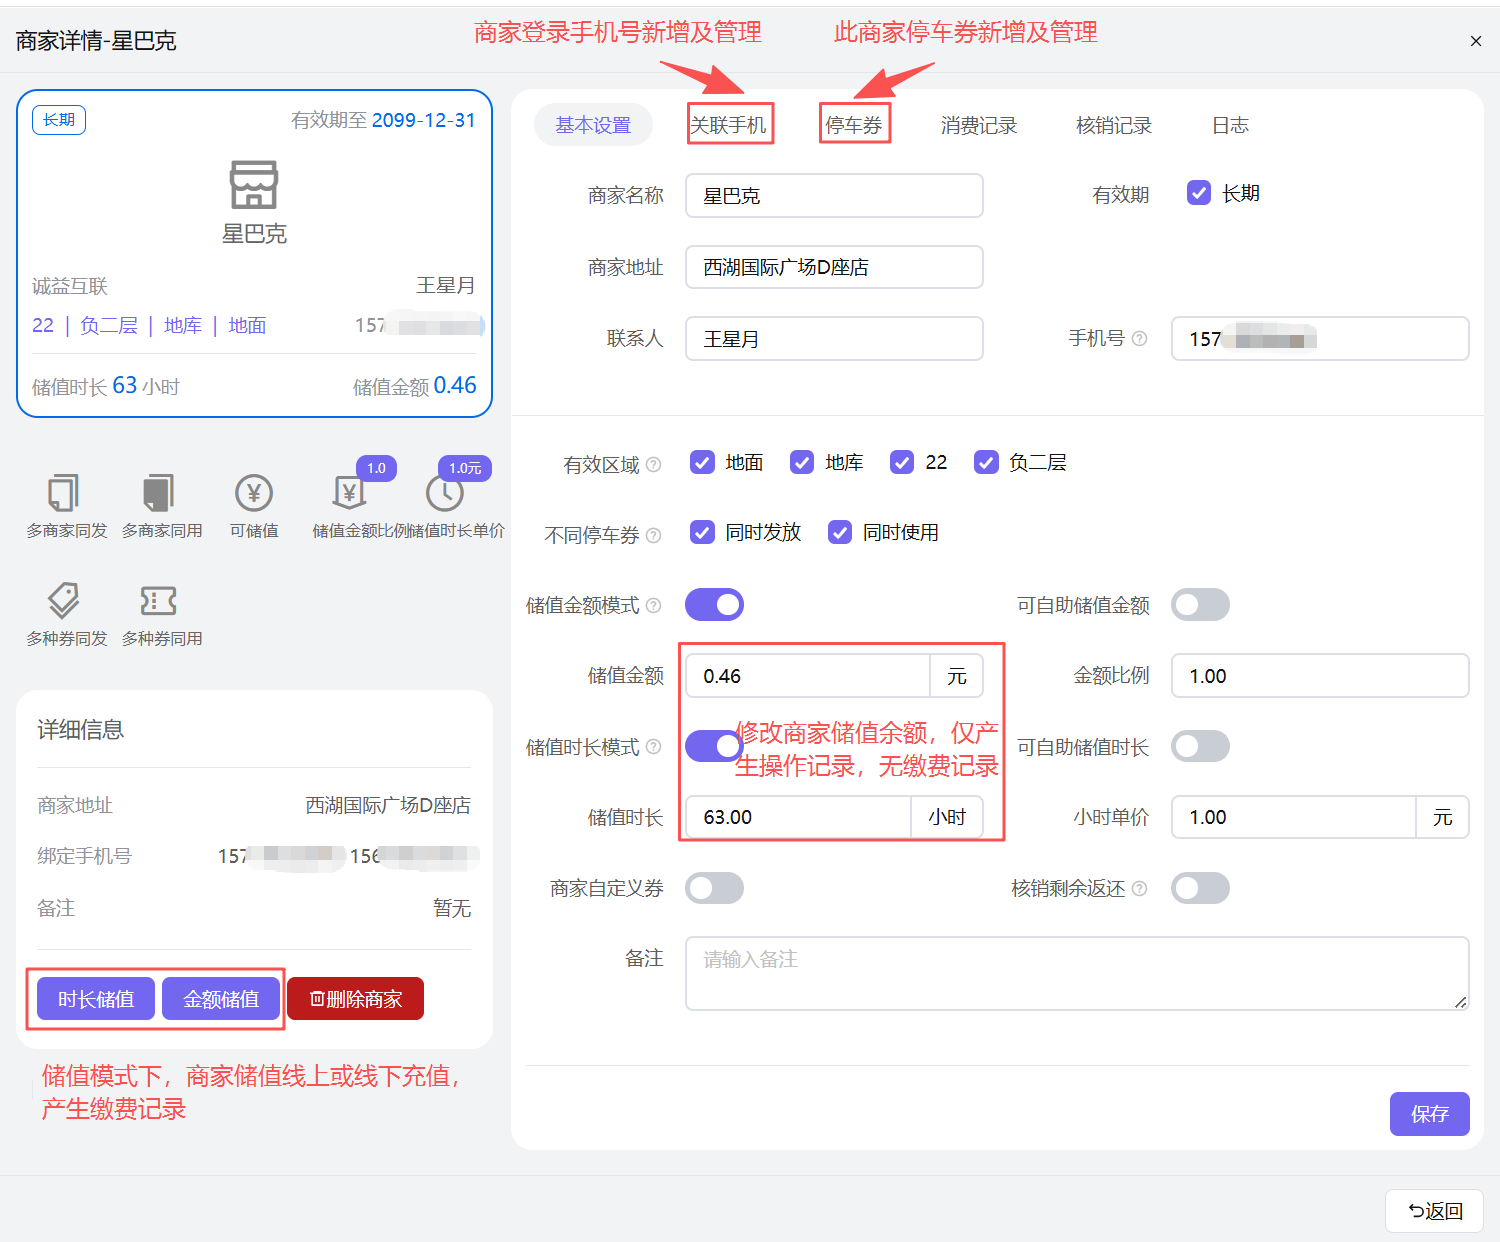Click the 元 unit selector beside 储值金额
Image resolution: width=1500 pixels, height=1242 pixels.
click(957, 676)
